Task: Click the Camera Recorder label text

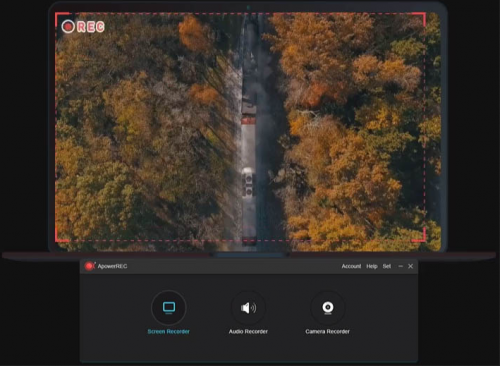Action: (328, 331)
